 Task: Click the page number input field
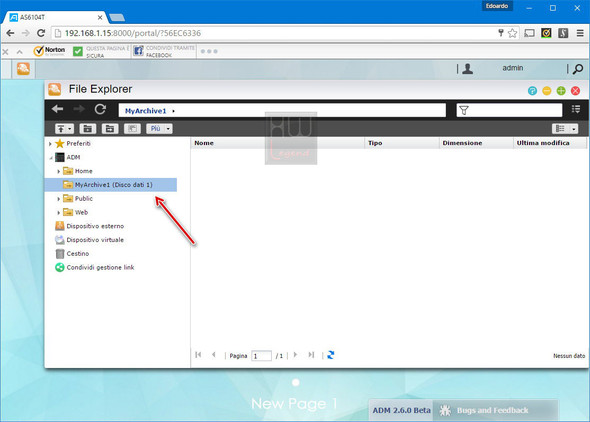(262, 356)
